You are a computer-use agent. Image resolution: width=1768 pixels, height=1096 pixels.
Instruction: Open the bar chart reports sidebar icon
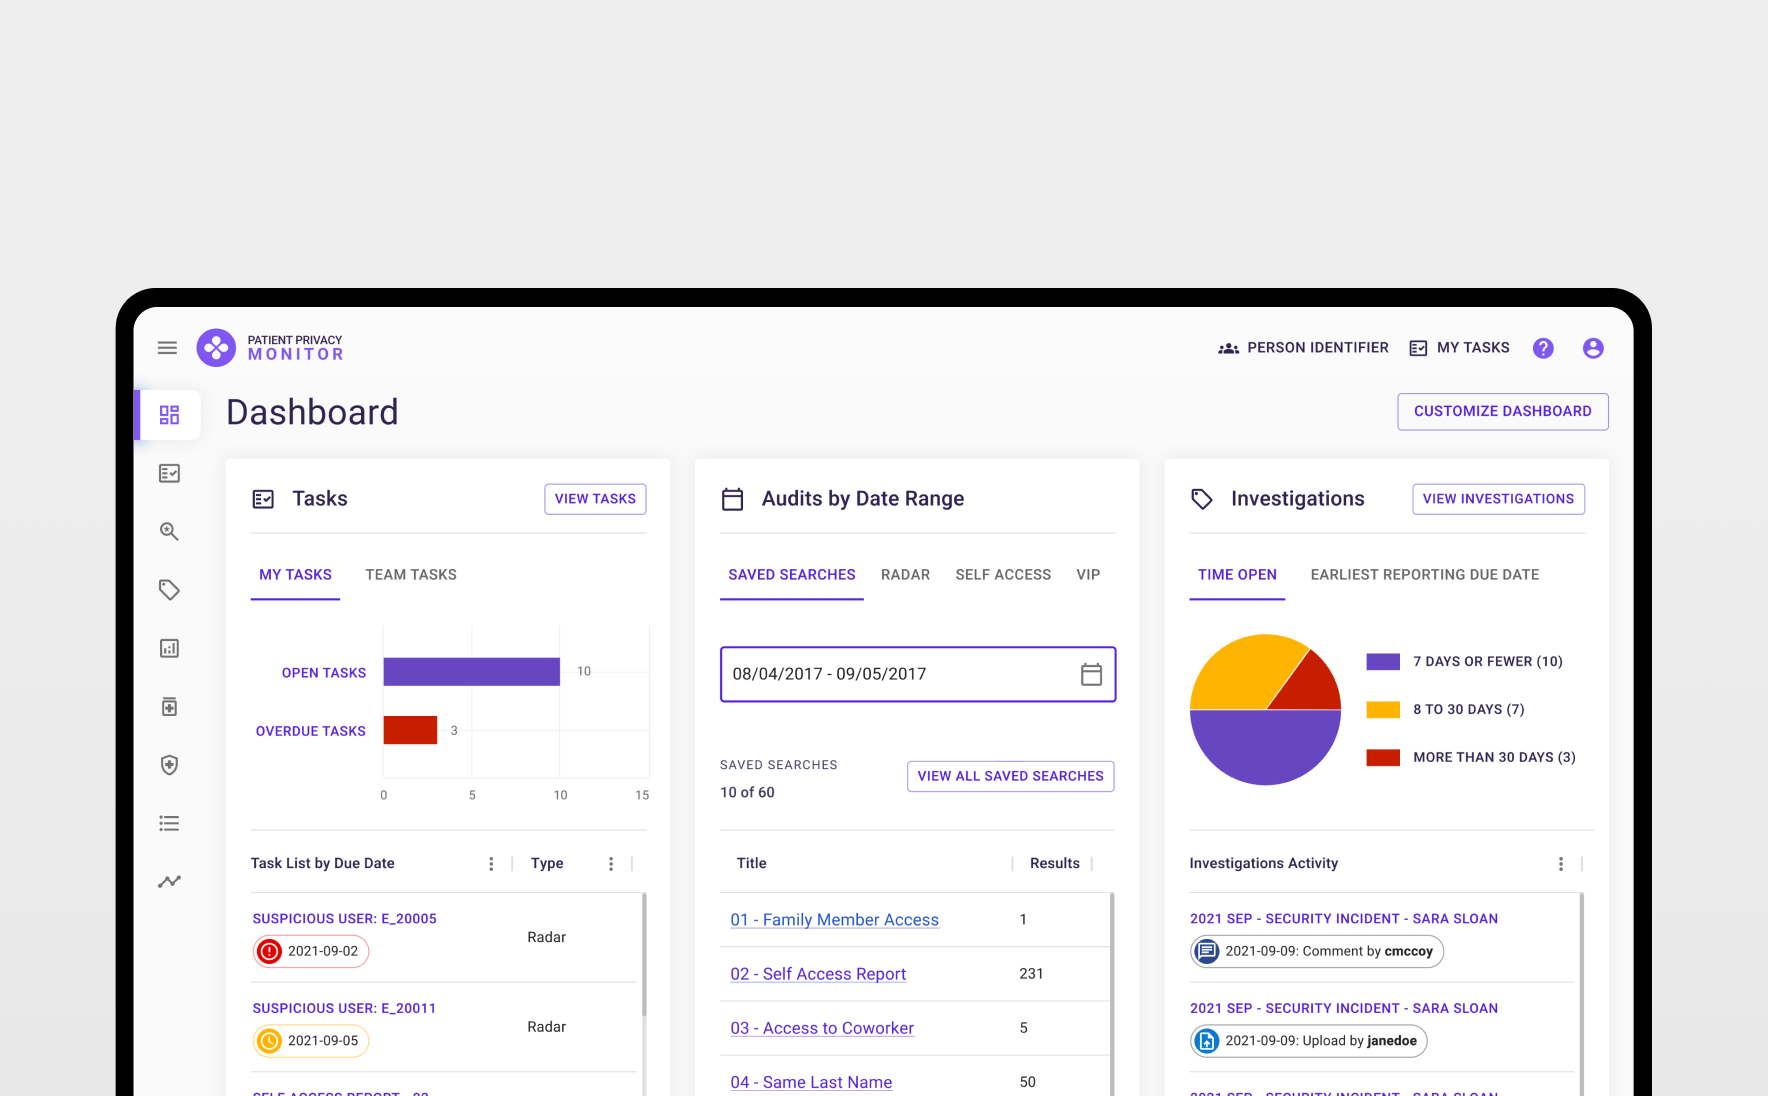169,648
